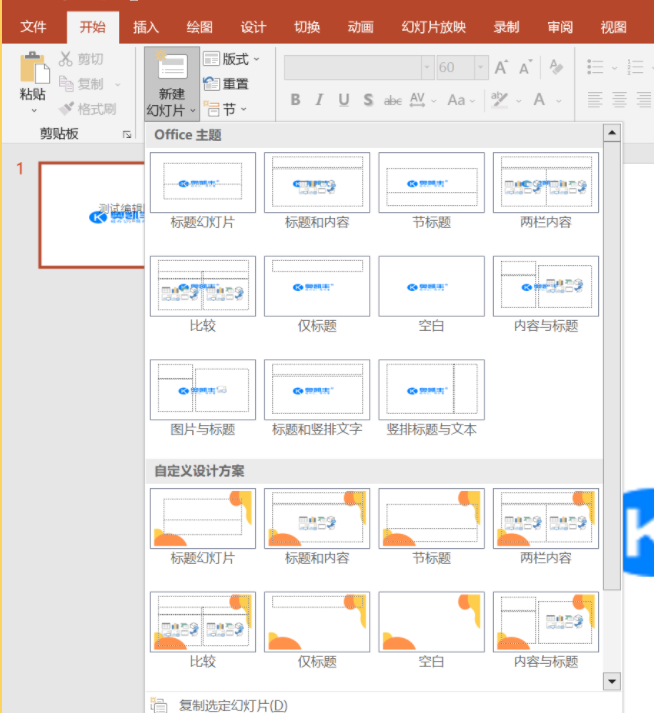The height and width of the screenshot is (713, 654).
Task: Open the font name dropdown arrow
Action: coord(427,67)
